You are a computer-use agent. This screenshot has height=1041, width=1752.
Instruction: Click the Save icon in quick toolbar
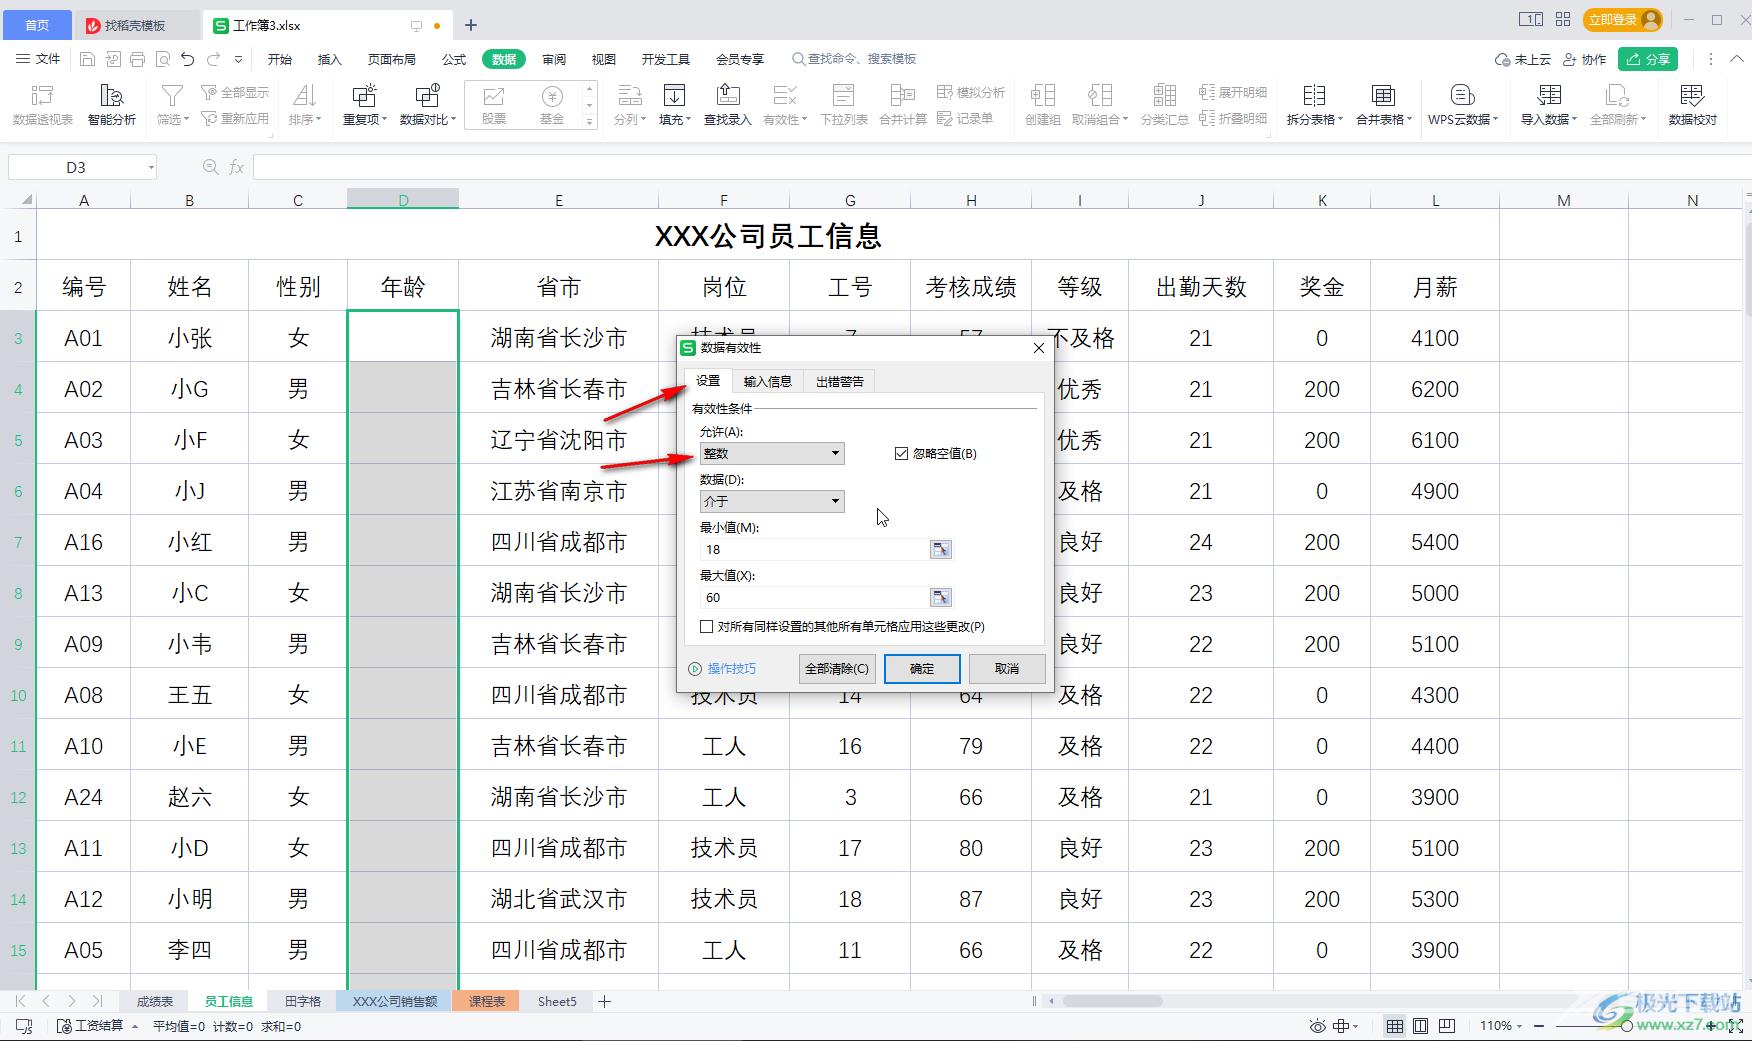click(x=87, y=59)
